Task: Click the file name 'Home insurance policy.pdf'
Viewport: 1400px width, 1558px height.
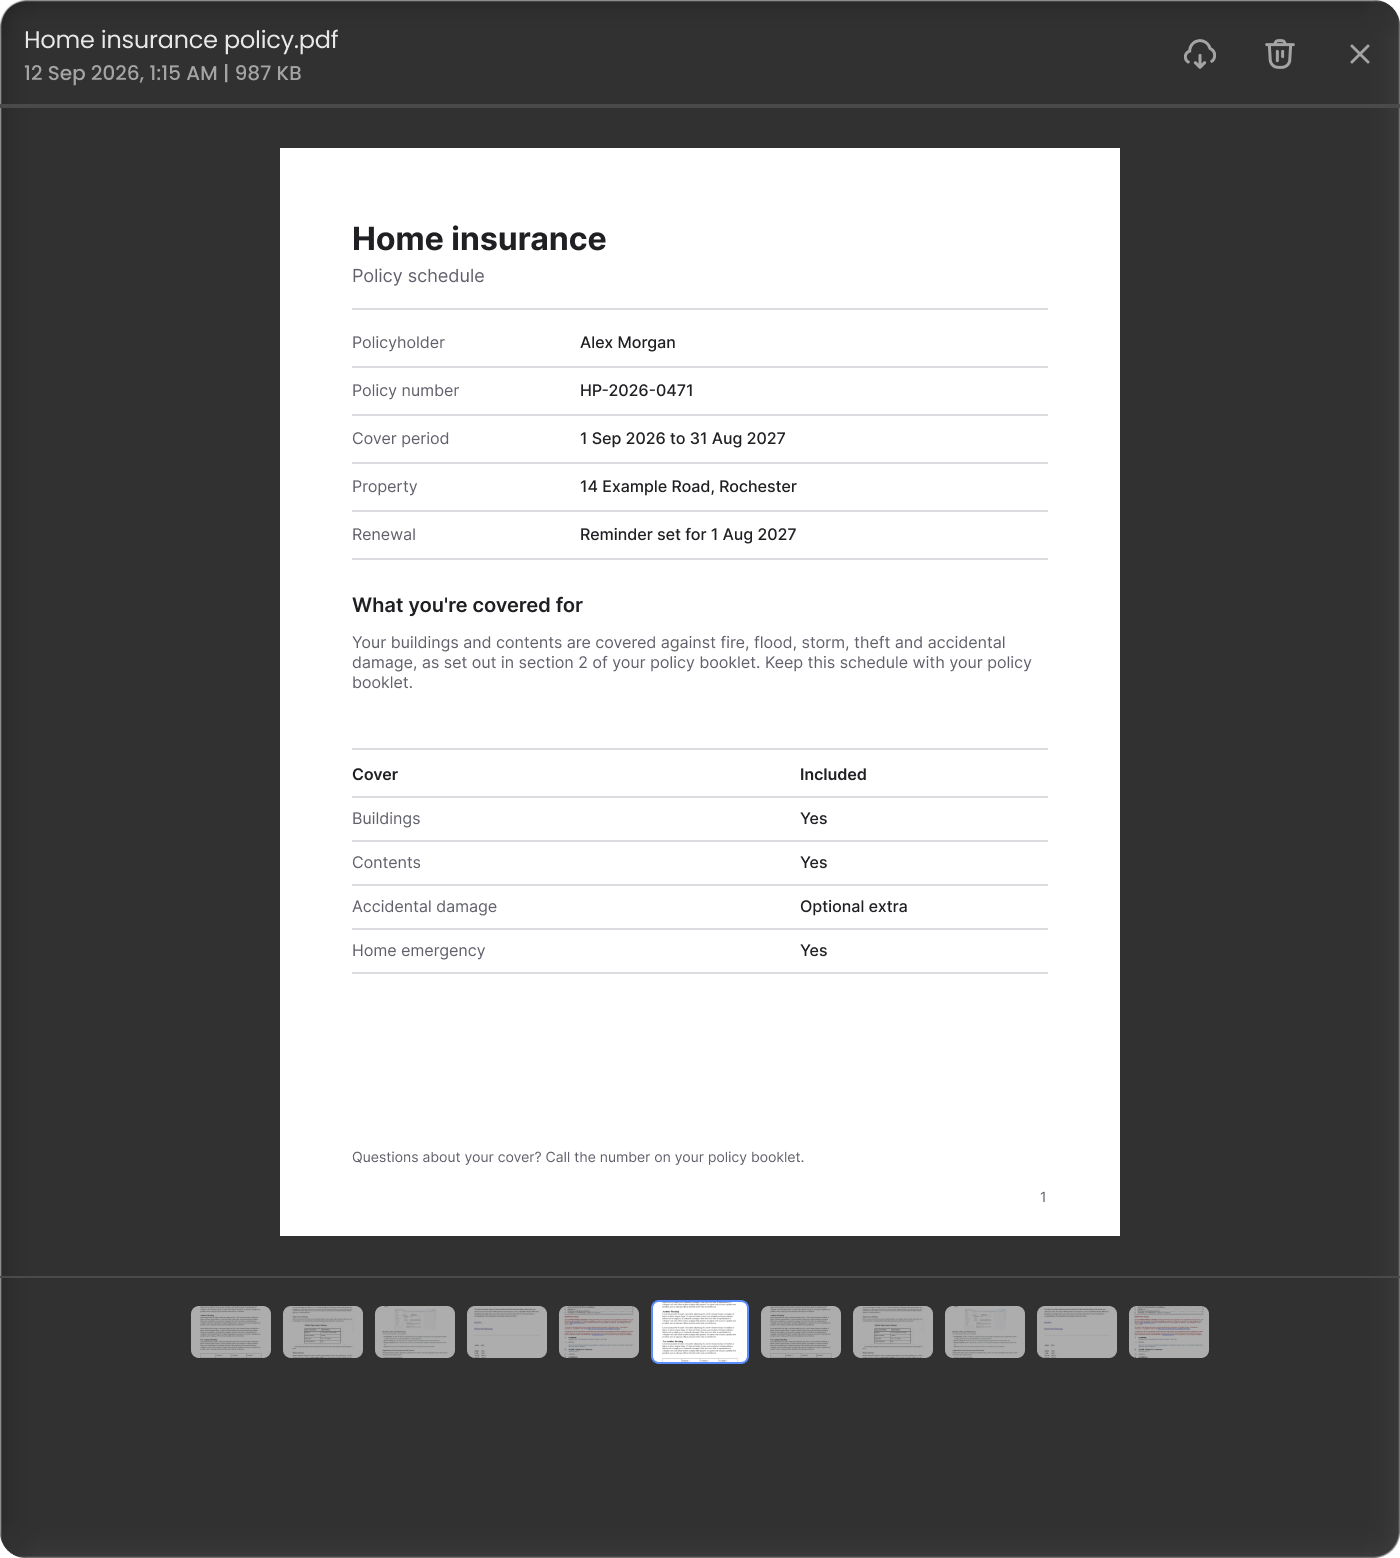Action: [181, 40]
